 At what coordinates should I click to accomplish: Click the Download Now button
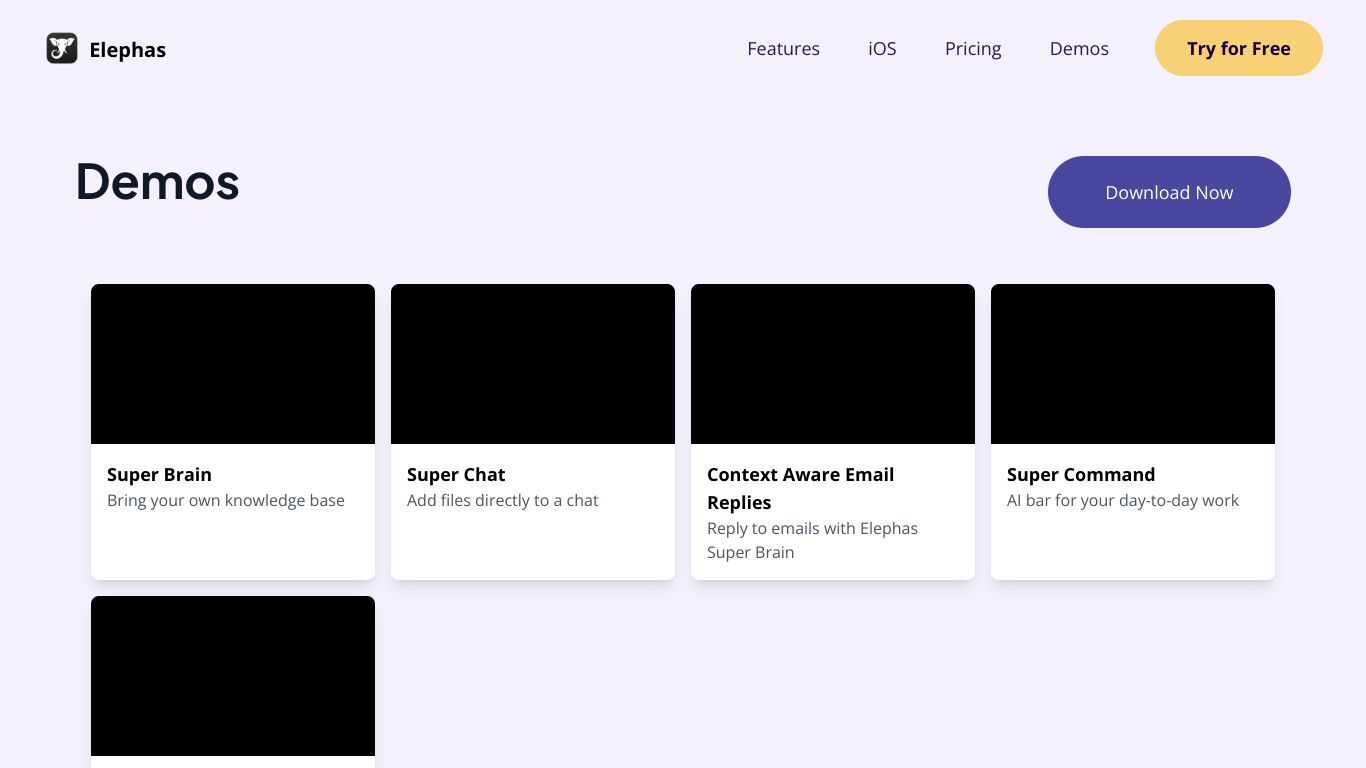[x=1169, y=192]
